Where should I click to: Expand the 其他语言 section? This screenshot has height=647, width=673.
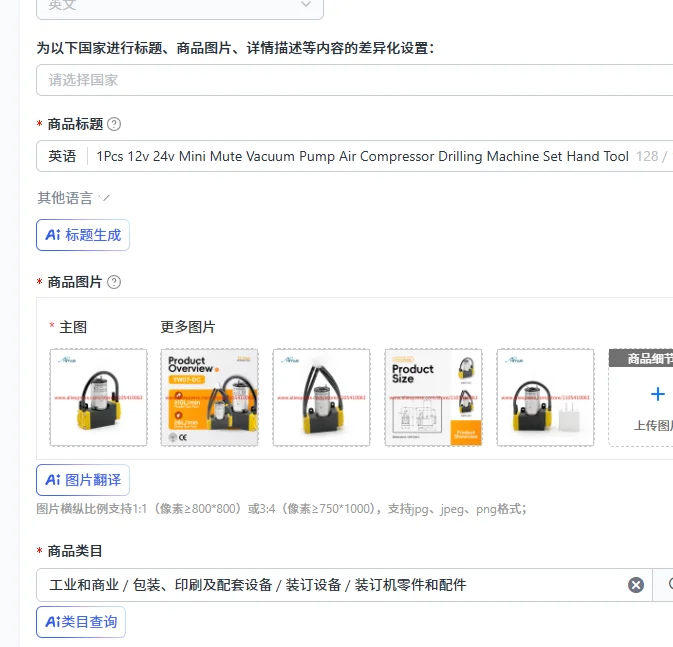pos(73,198)
